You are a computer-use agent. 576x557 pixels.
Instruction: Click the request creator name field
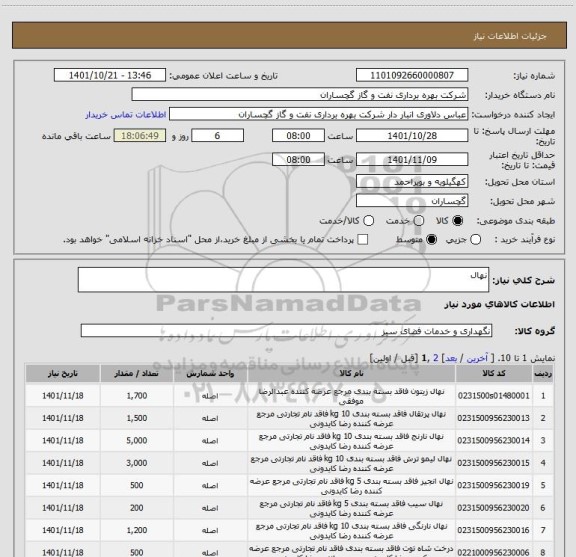click(318, 115)
